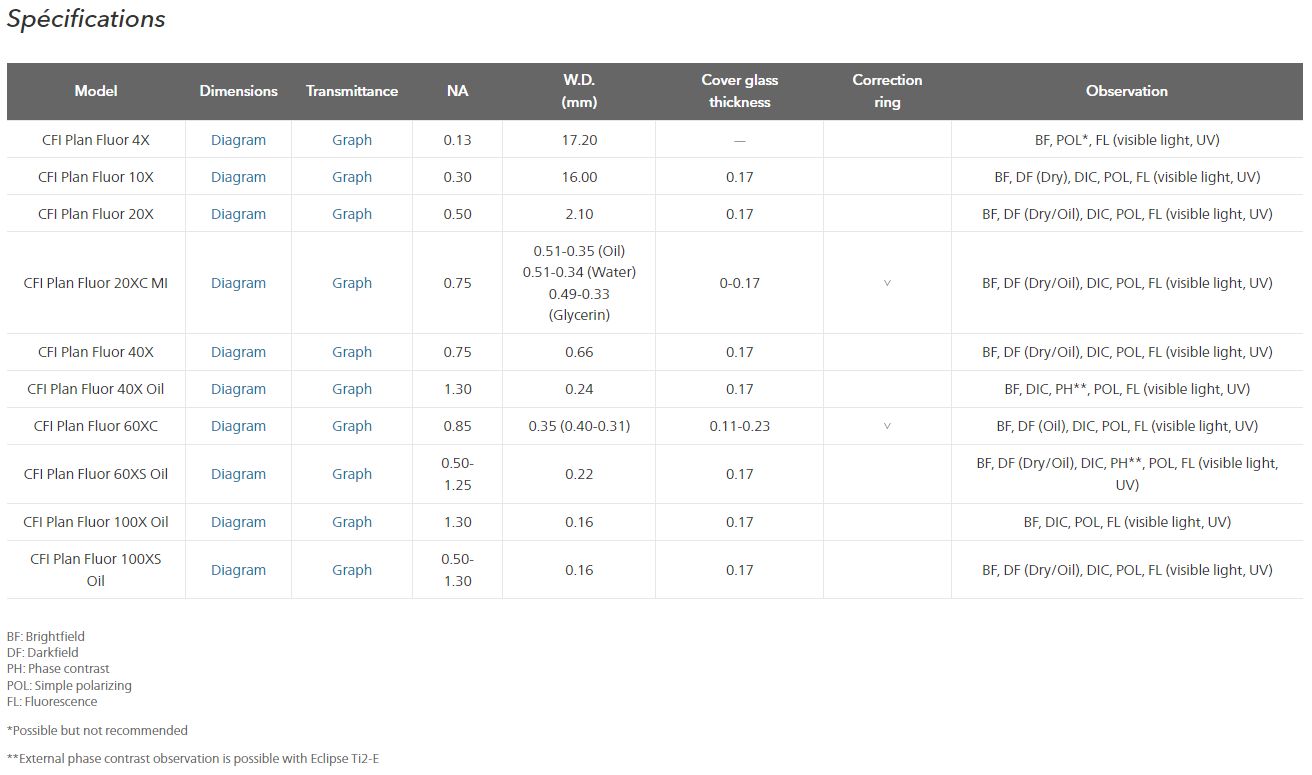Screen dimensions: 1312x775
Task: Click Diagram for CFI Plan Fluor 100X Oil
Action: pyautogui.click(x=238, y=522)
